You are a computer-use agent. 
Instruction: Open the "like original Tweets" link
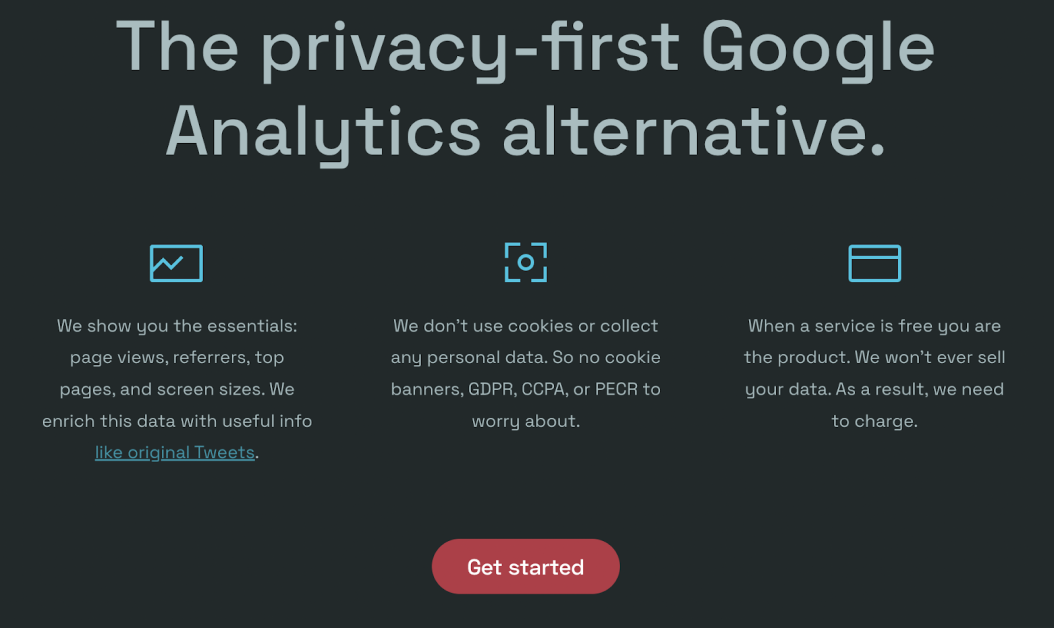point(175,453)
